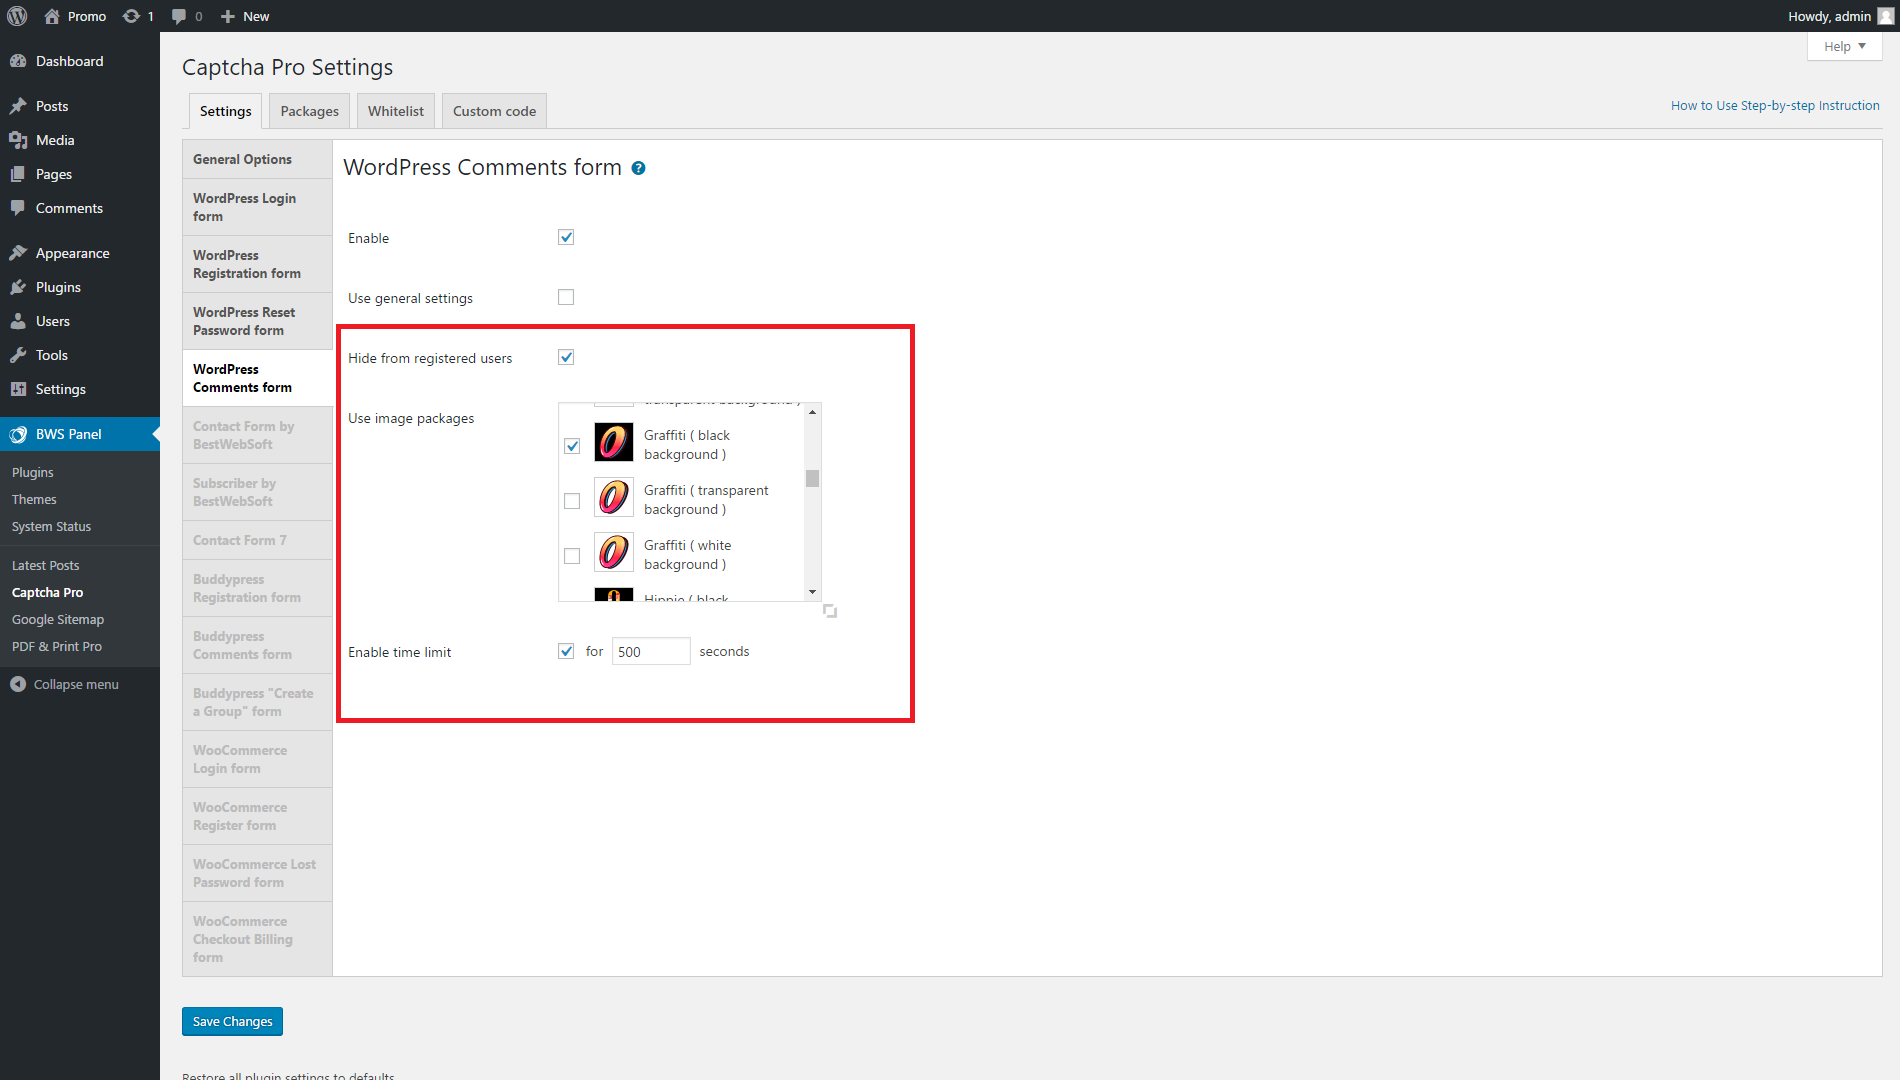1900x1080 pixels.
Task: Check the Graffiti transparent background package
Action: coord(572,501)
